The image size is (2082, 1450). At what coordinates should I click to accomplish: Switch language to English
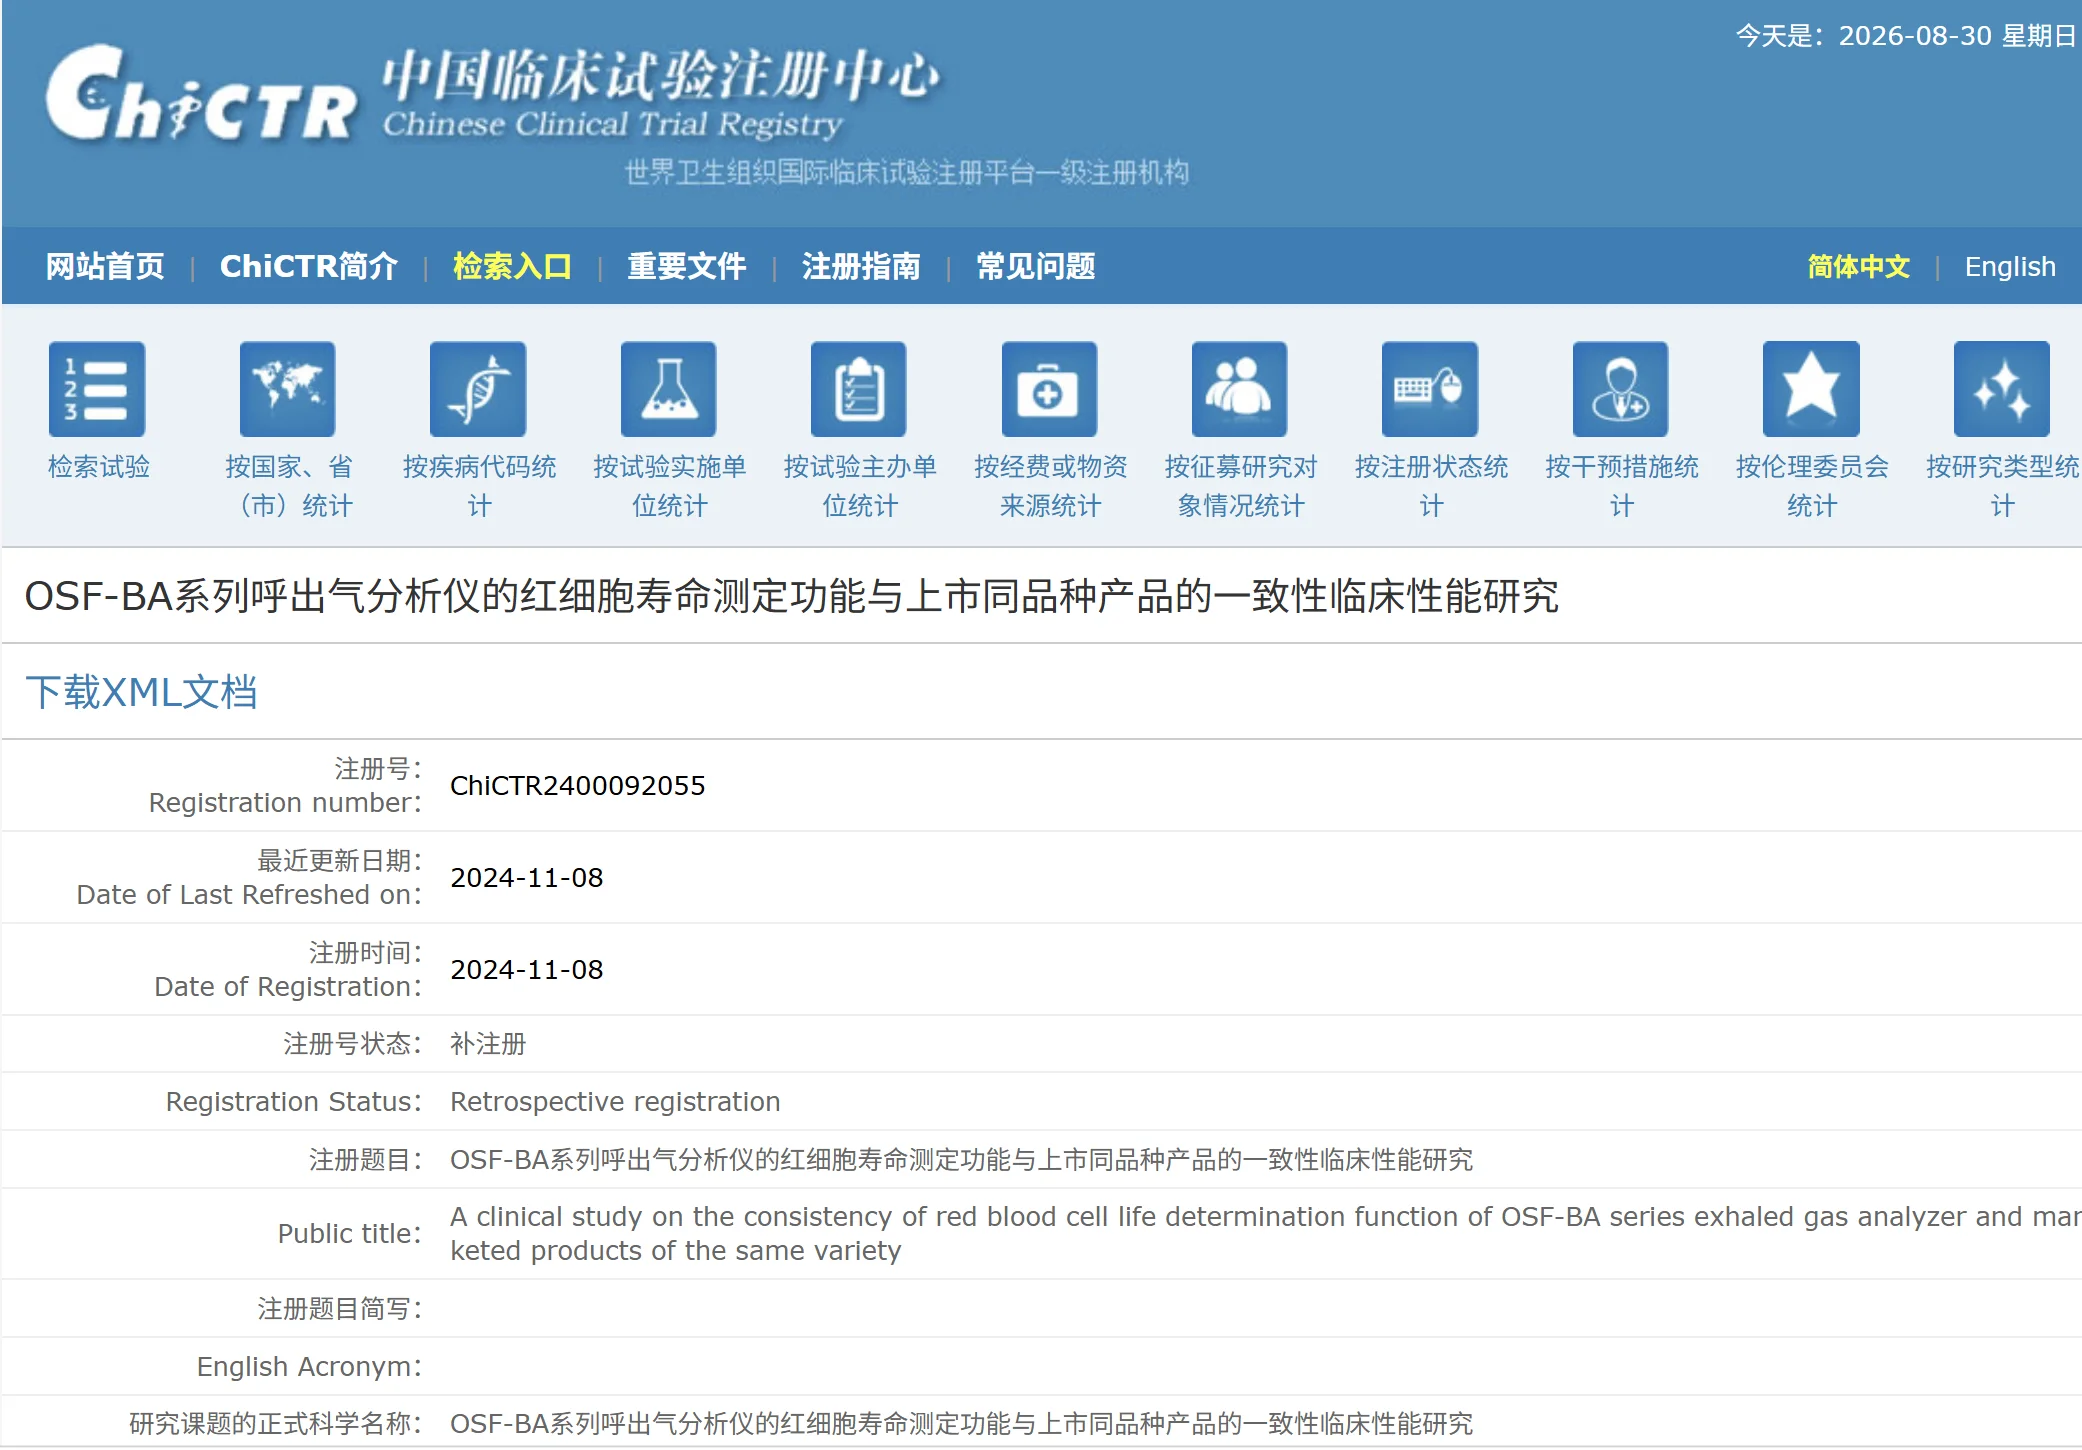coord(2010,266)
